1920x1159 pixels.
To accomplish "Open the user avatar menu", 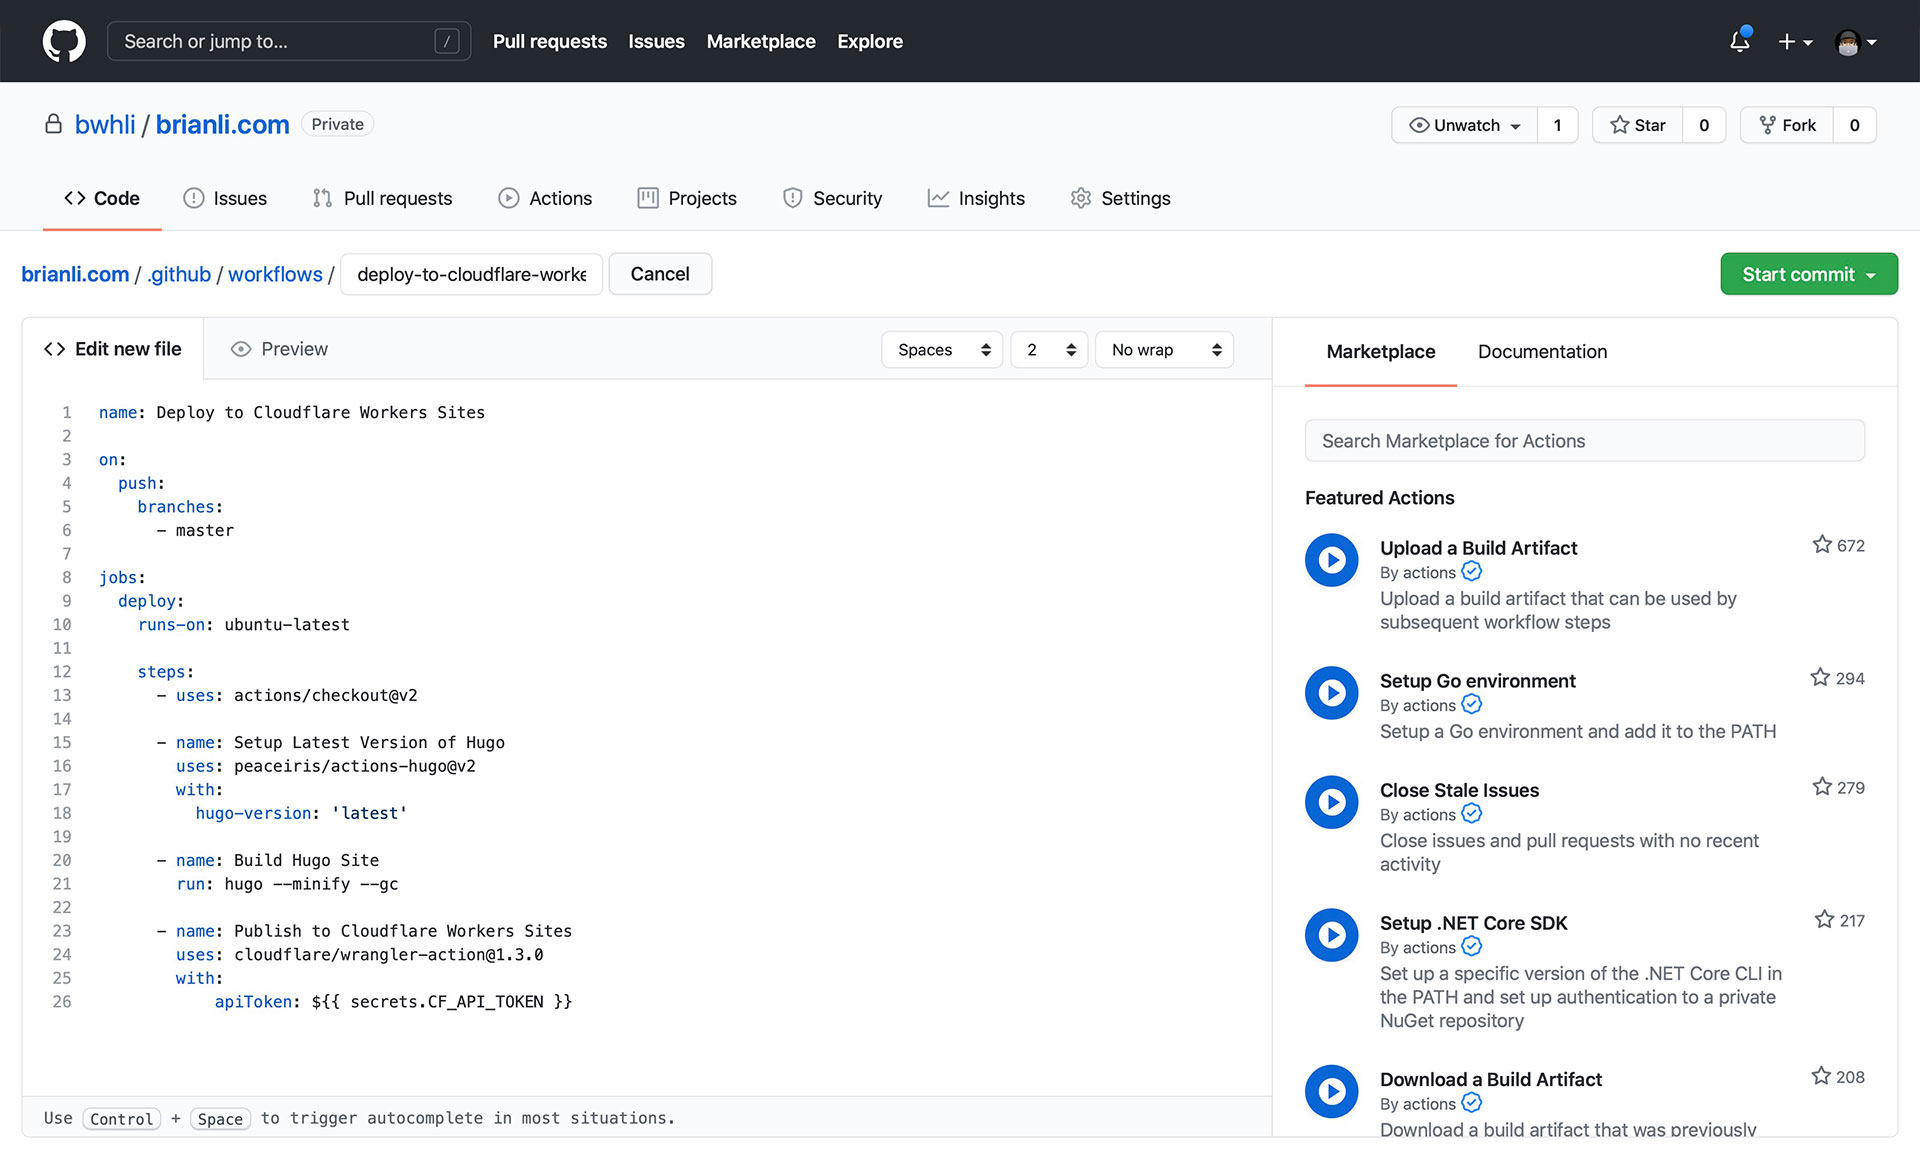I will pos(1856,42).
